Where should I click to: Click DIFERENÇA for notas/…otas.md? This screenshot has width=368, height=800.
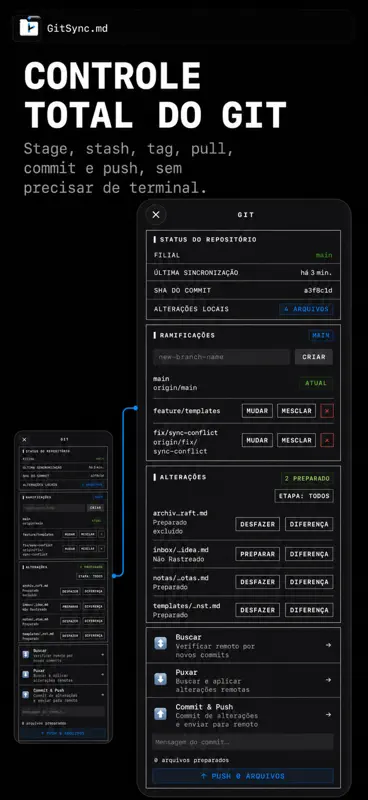tap(309, 582)
